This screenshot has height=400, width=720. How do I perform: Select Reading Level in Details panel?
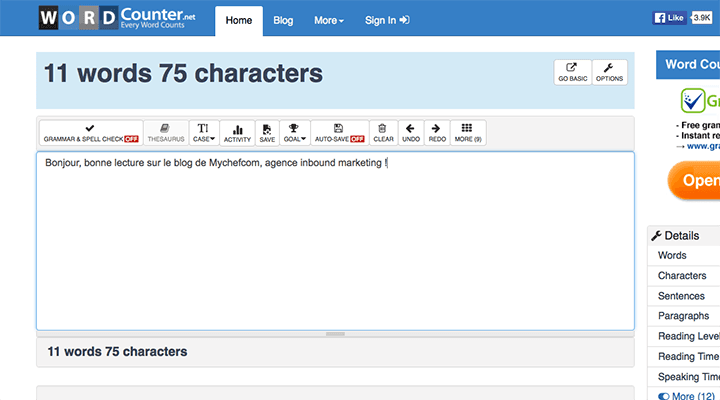click(x=684, y=336)
